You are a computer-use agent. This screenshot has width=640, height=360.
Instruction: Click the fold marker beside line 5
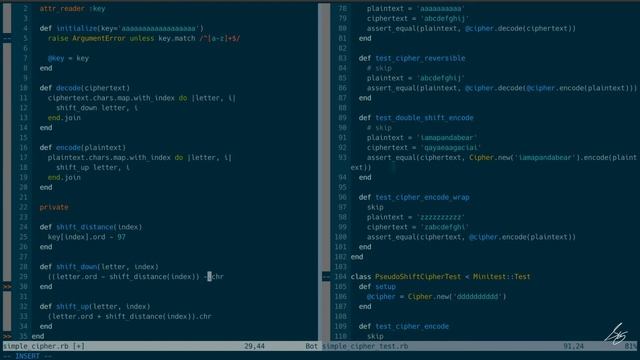7,38
